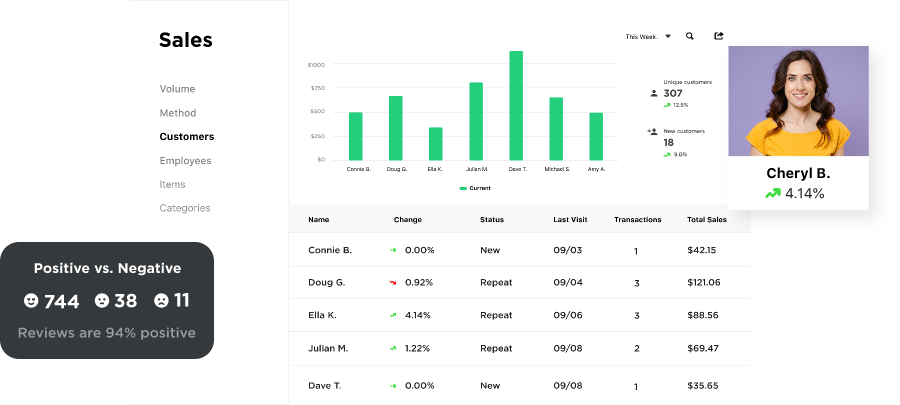Screen dimensions: 900x405
Task: Click the New customers add-person icon
Action: coord(653,131)
